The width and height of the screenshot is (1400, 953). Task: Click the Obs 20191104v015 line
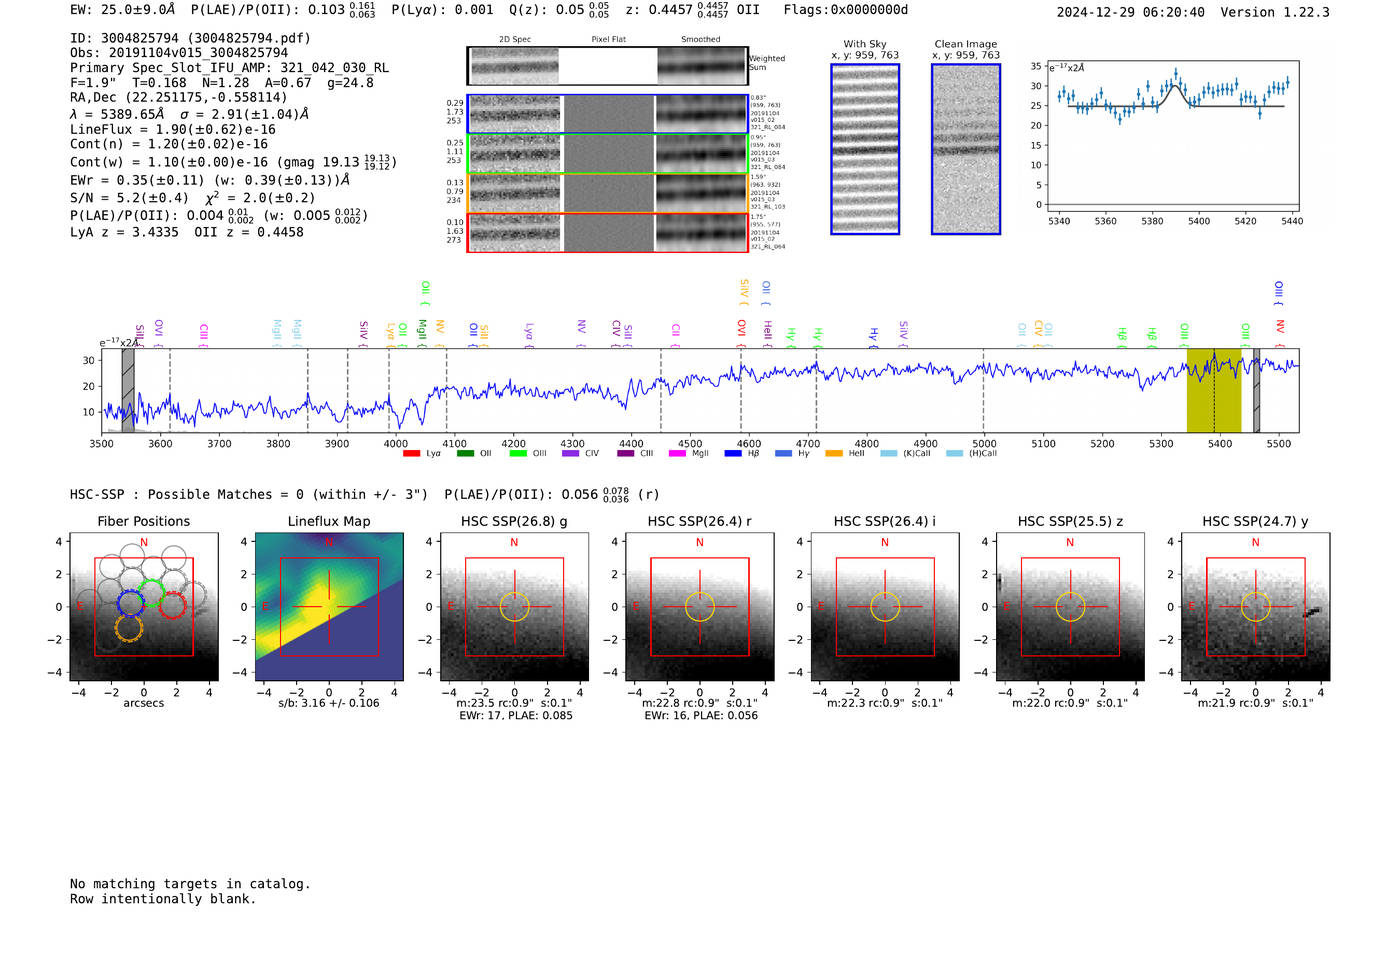[x=179, y=52]
